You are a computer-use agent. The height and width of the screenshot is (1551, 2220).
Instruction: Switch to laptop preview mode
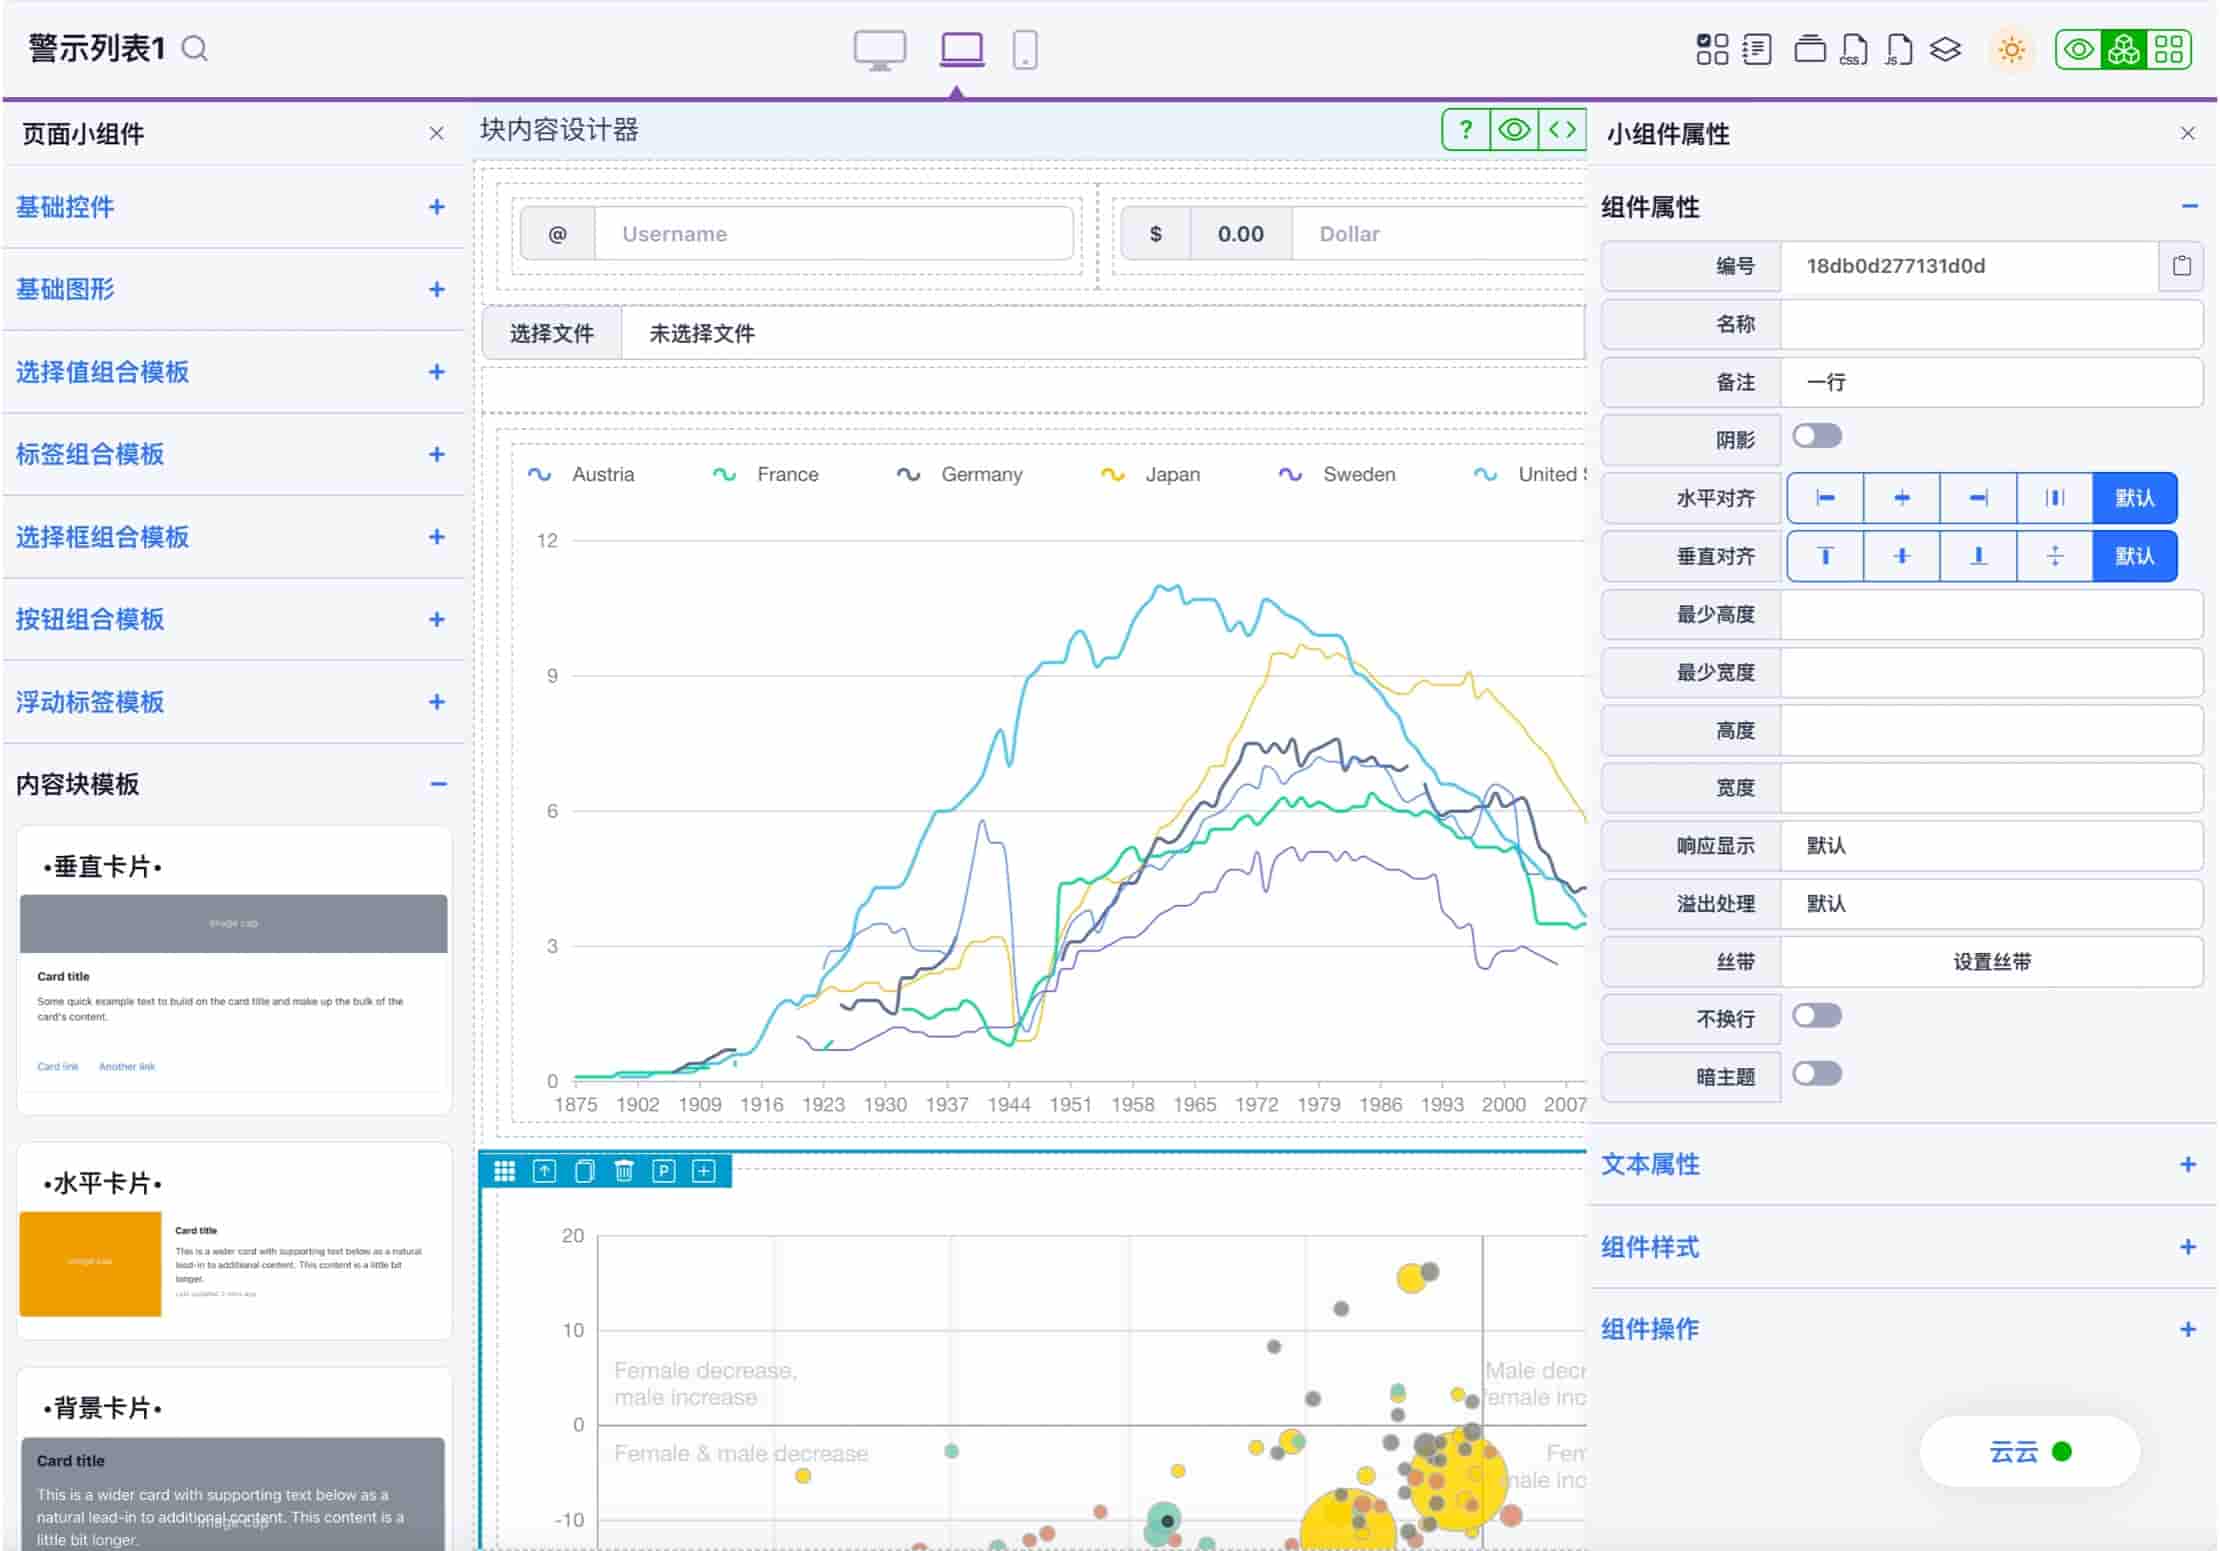pos(962,49)
